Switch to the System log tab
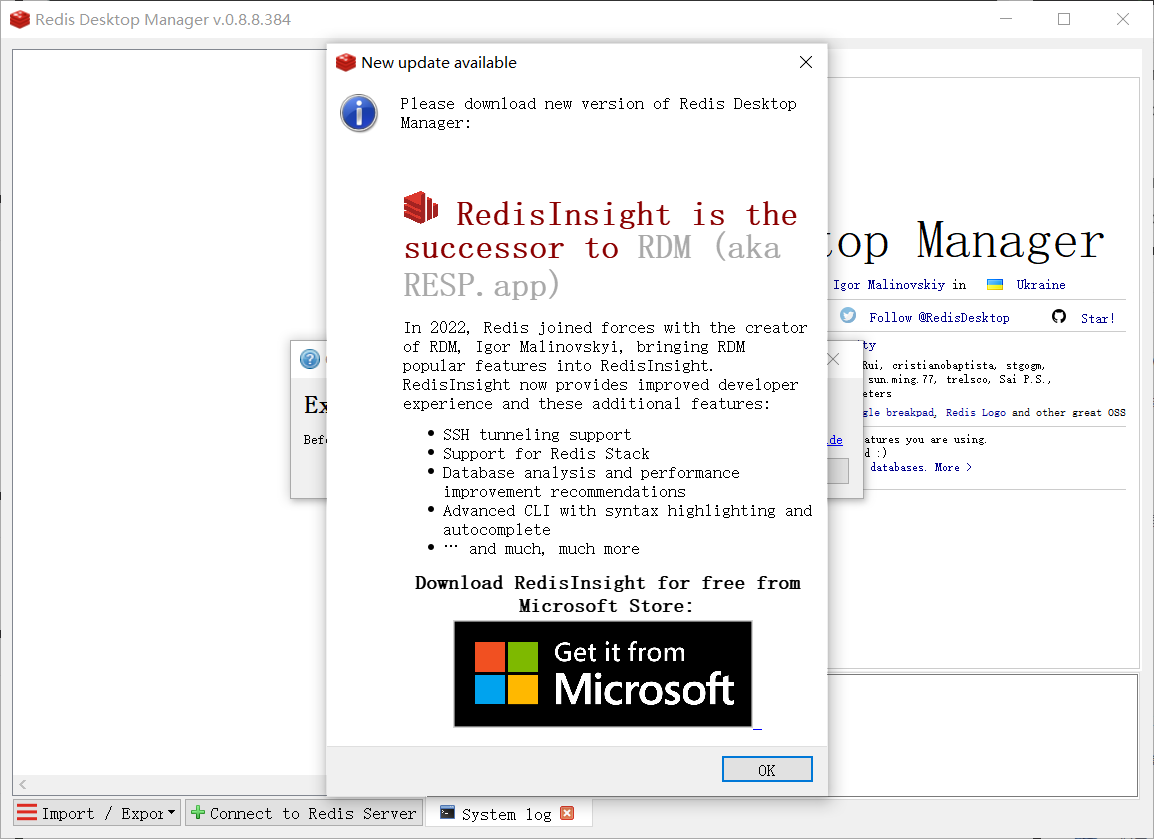This screenshot has height=839, width=1154. click(506, 814)
